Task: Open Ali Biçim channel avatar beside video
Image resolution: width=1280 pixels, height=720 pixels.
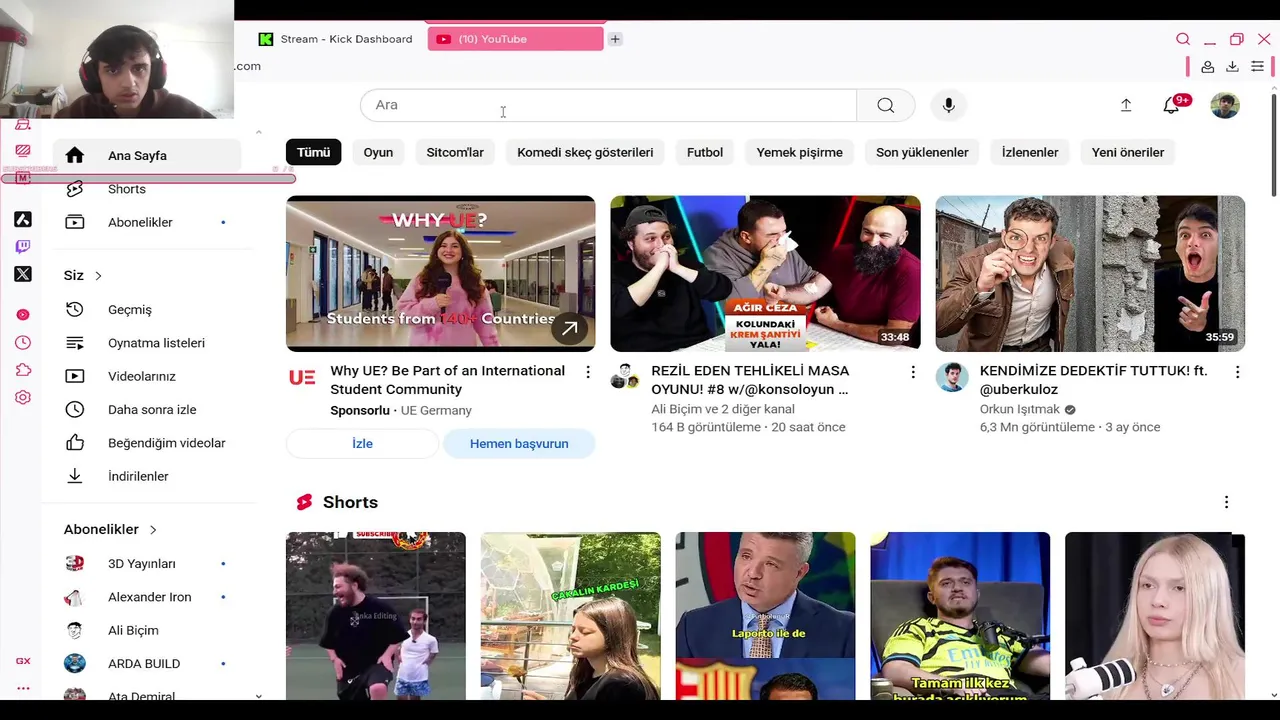Action: pyautogui.click(x=625, y=377)
